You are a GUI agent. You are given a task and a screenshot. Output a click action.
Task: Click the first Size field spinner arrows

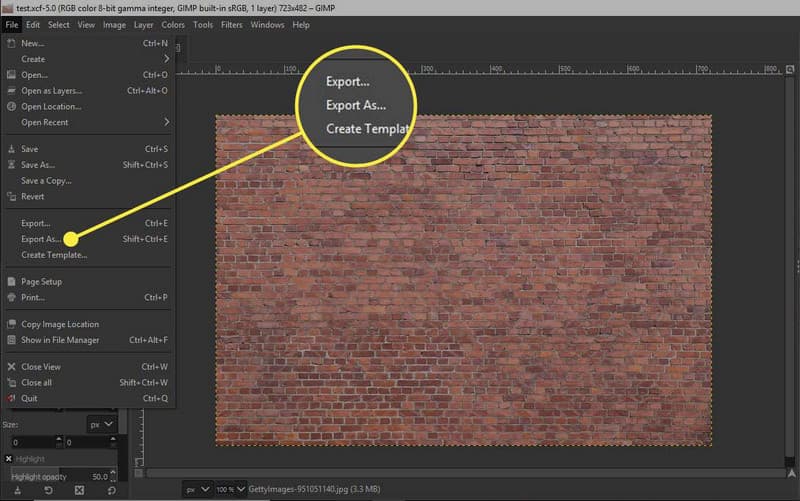click(59, 442)
